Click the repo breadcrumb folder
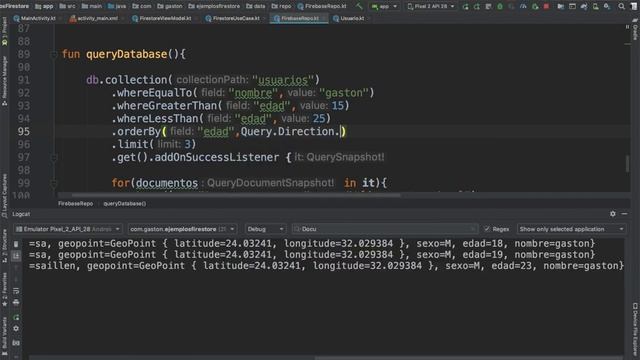The width and height of the screenshot is (640, 360). (281, 6)
